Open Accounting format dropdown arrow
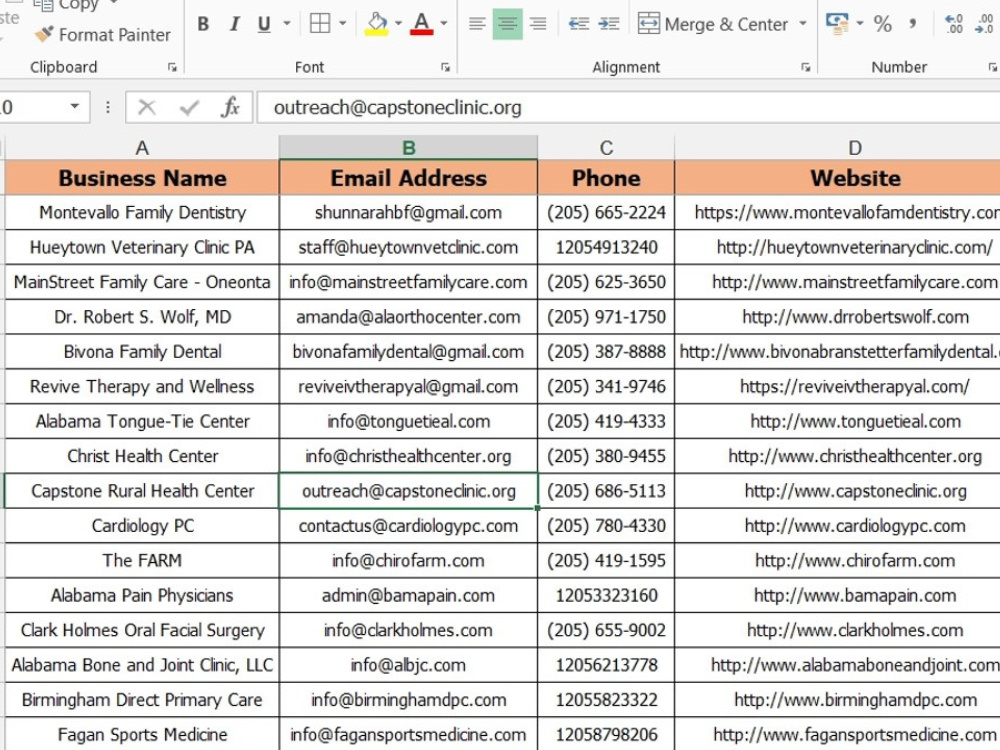 [860, 24]
